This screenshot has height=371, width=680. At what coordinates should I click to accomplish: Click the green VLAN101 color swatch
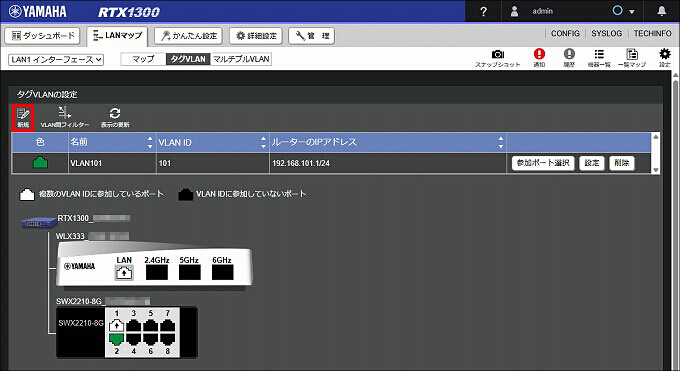[x=40, y=163]
